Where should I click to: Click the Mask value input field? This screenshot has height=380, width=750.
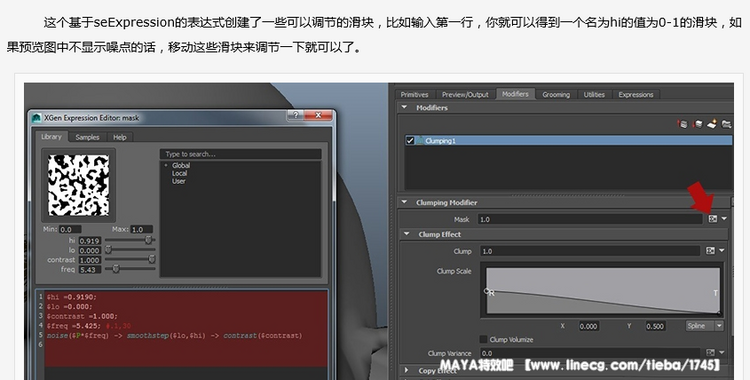[590, 219]
